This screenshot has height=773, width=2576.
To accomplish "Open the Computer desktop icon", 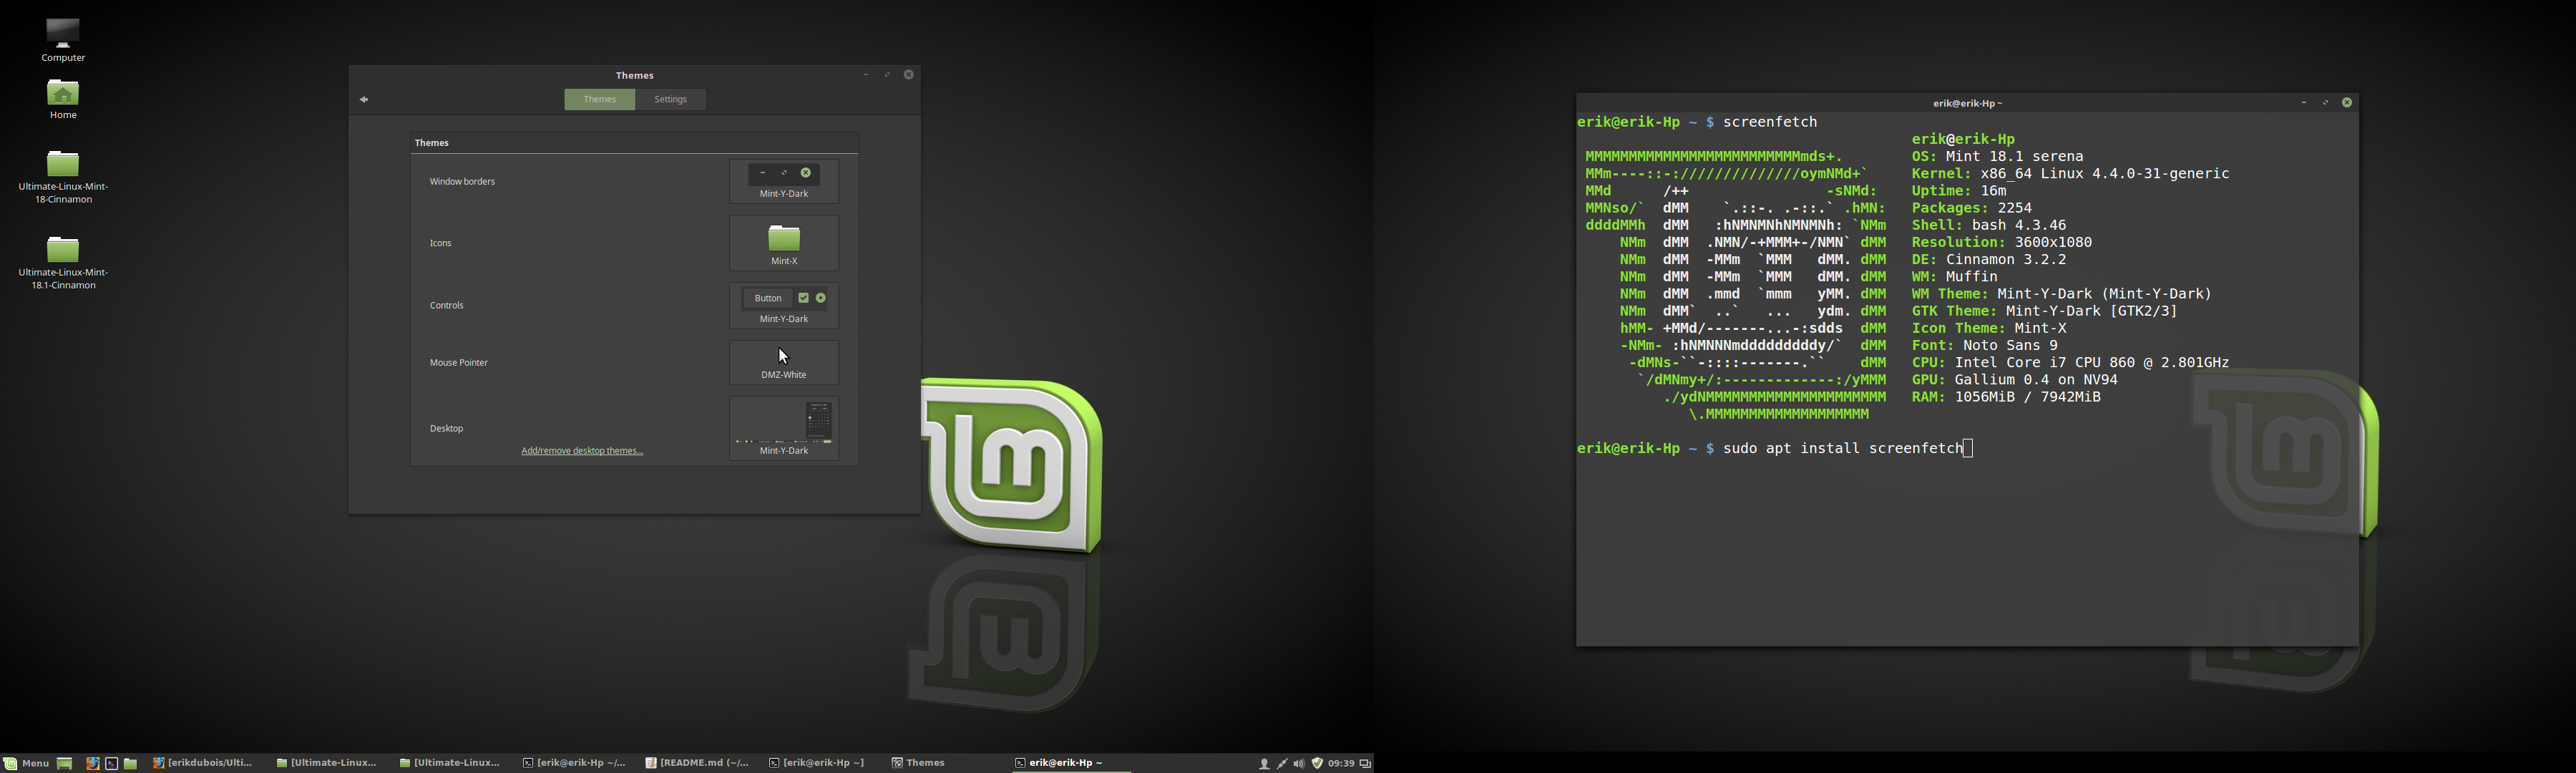I will pos(63,40).
